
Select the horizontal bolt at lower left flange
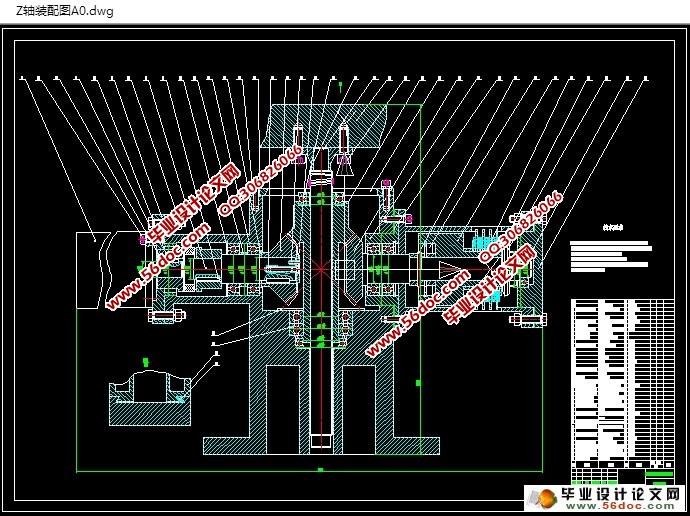[x=165, y=317]
